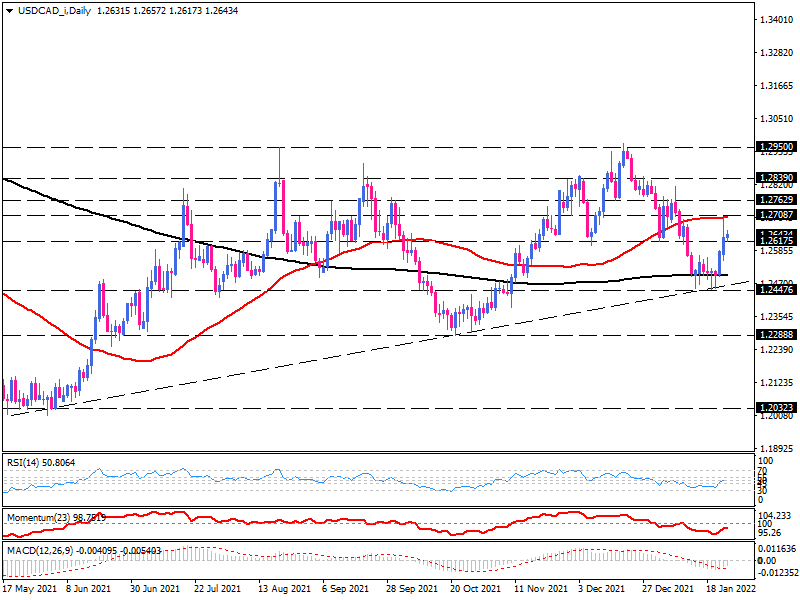Click the RSI(14) indicator label
The height and width of the screenshot is (600, 800).
point(26,463)
